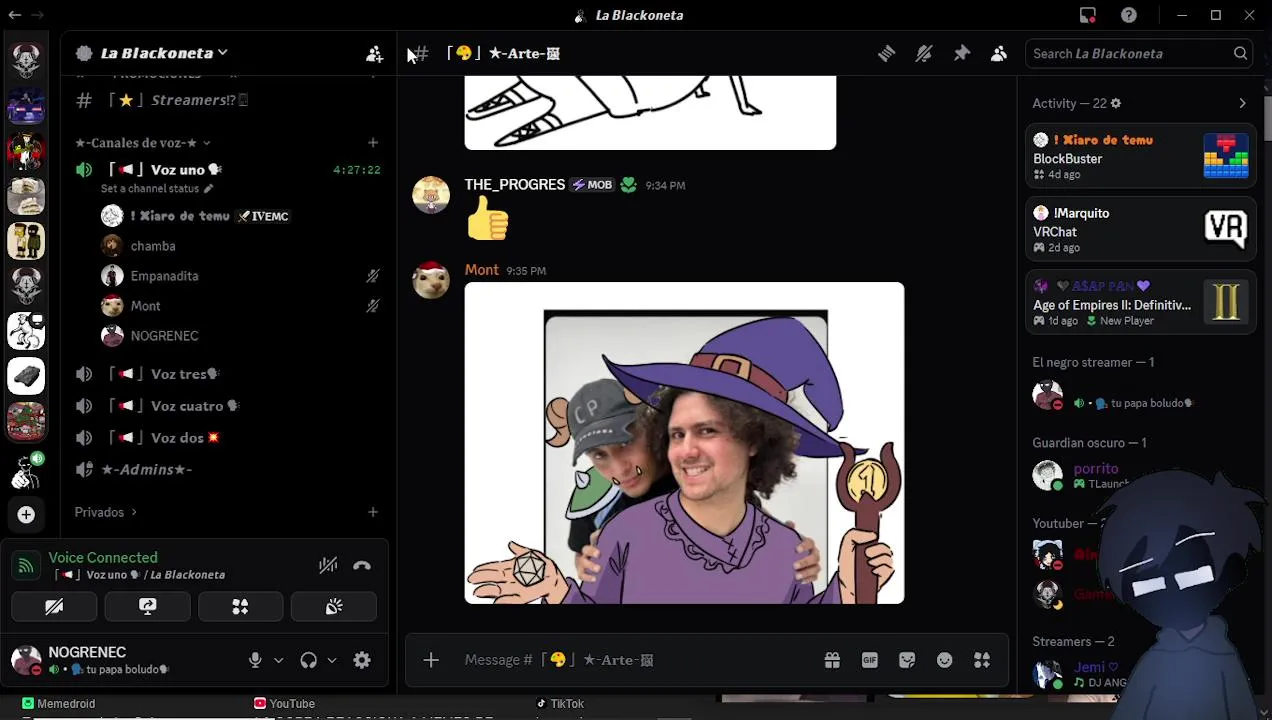Start an Activity

coord(240,606)
